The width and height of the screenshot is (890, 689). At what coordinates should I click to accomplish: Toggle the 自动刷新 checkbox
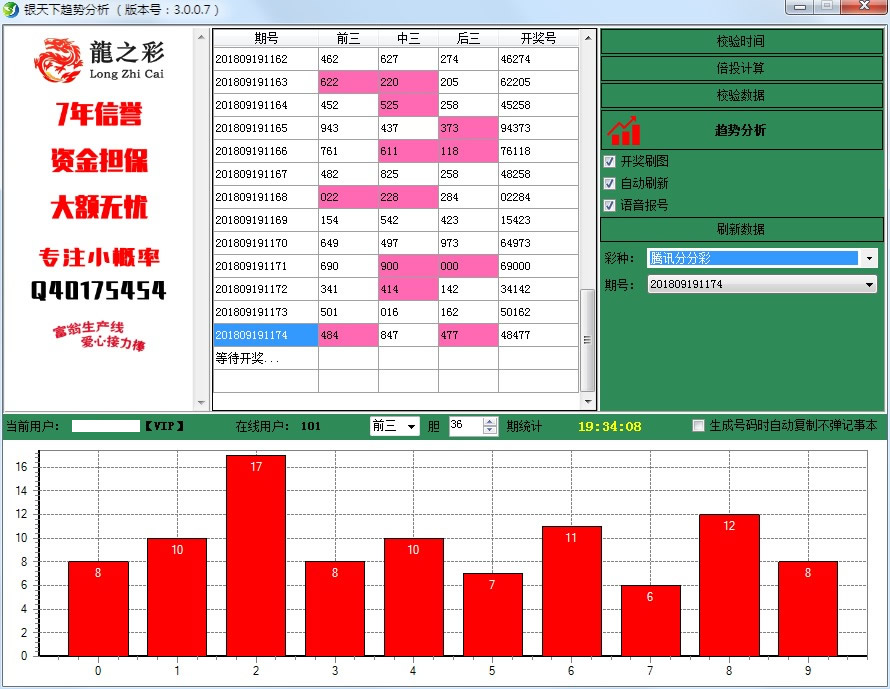(610, 184)
